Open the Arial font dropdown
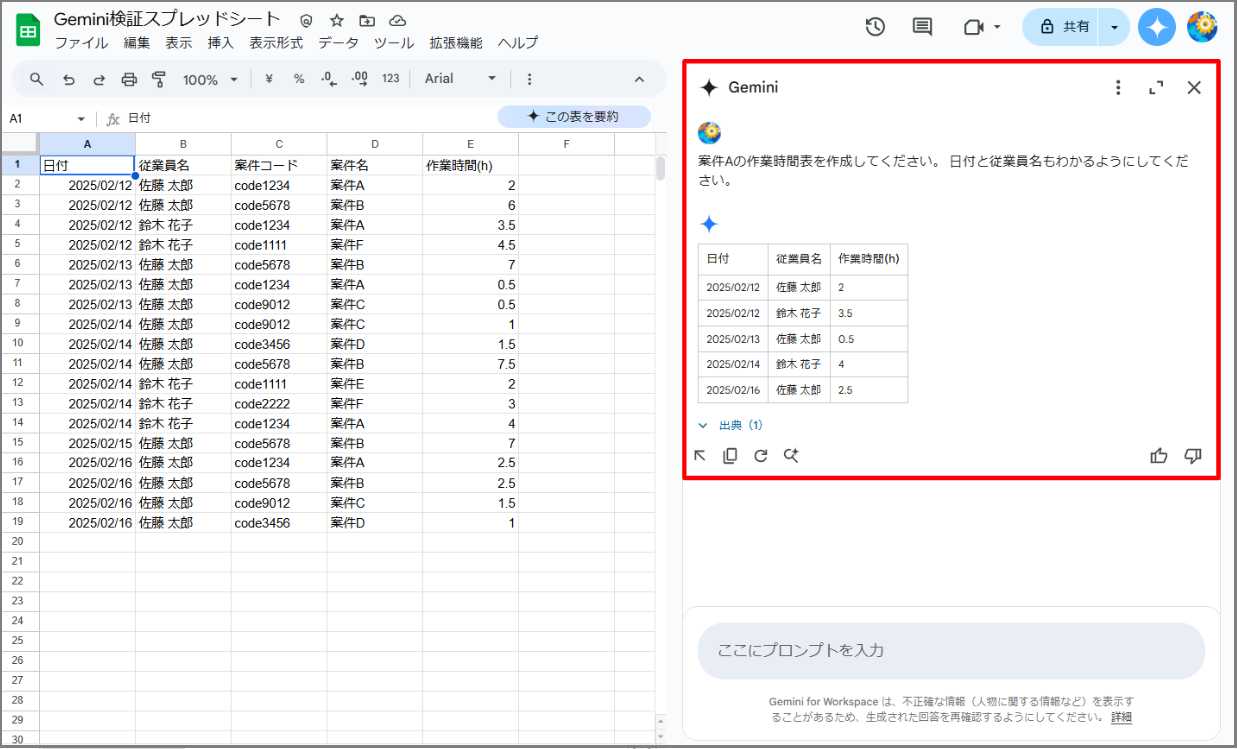Image resolution: width=1237 pixels, height=749 pixels. click(x=460, y=79)
